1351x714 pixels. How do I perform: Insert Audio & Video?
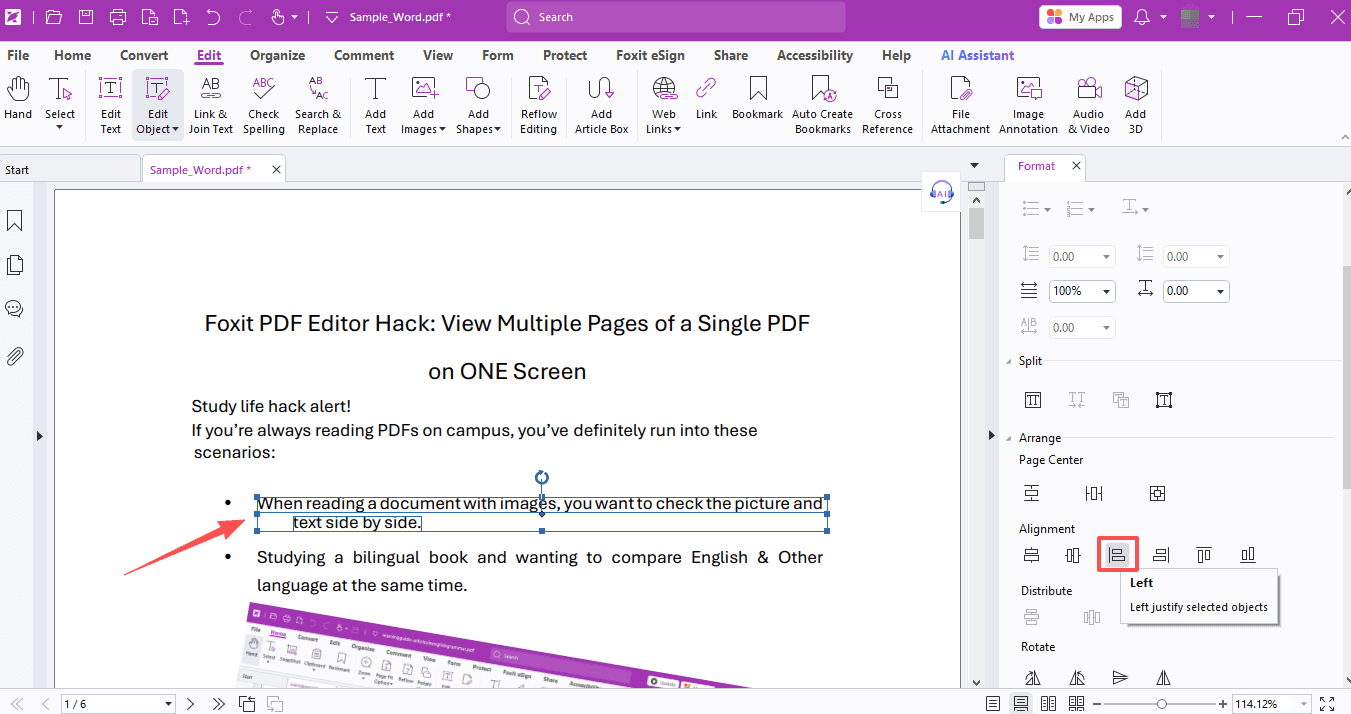[1089, 104]
